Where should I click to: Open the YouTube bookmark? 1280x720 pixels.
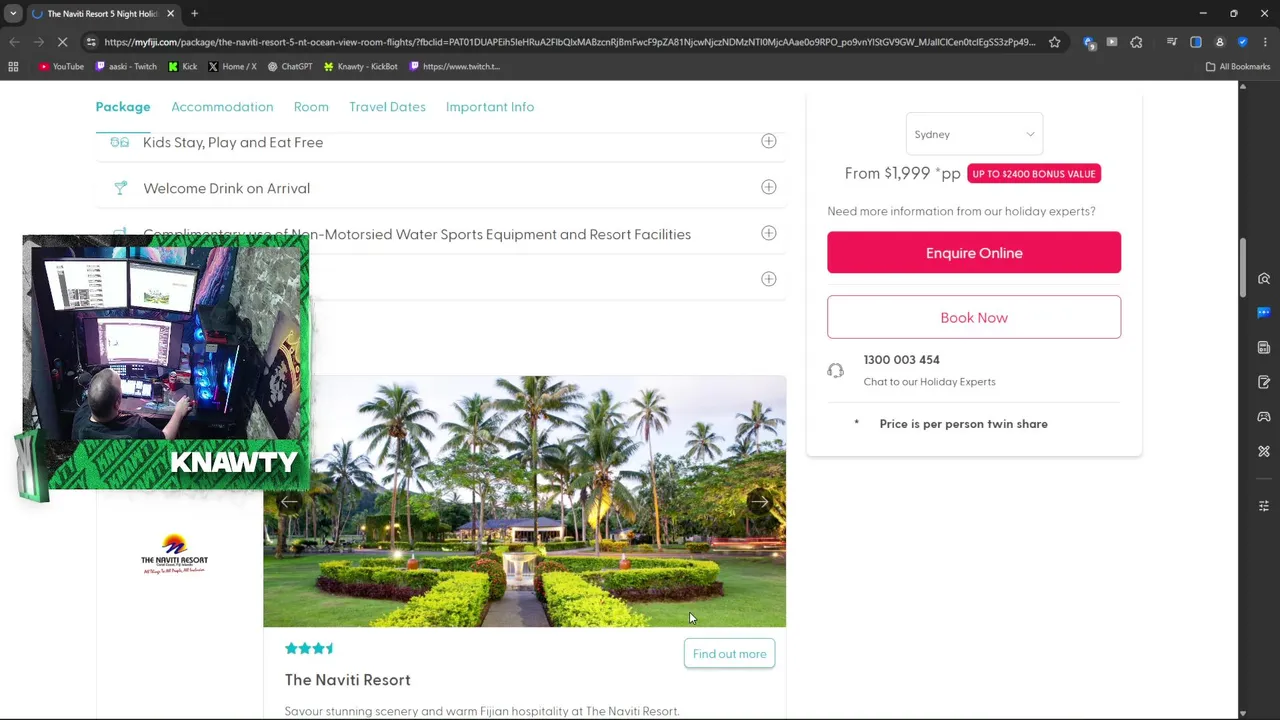[x=61, y=67]
